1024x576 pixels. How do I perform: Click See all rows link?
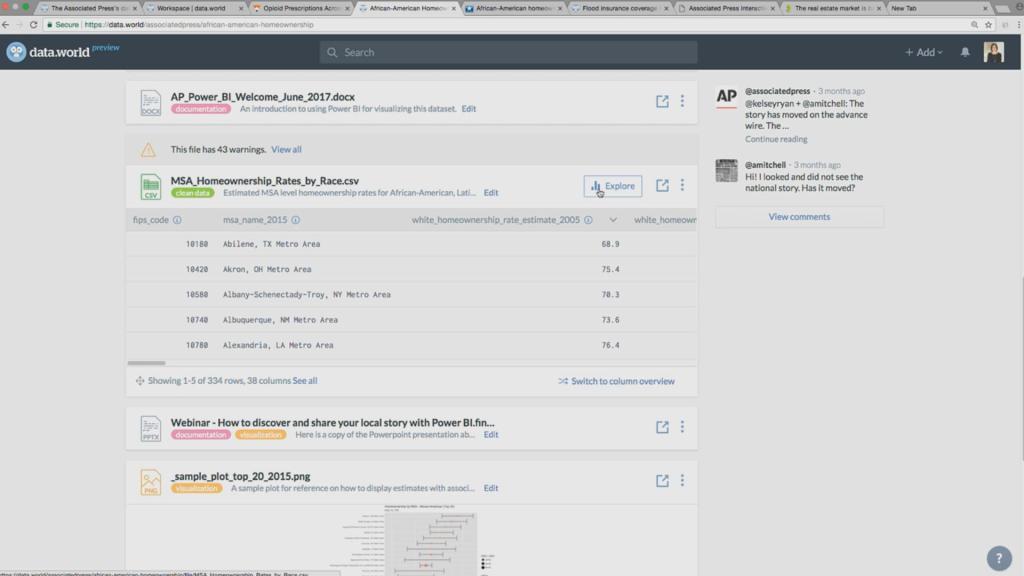305,381
